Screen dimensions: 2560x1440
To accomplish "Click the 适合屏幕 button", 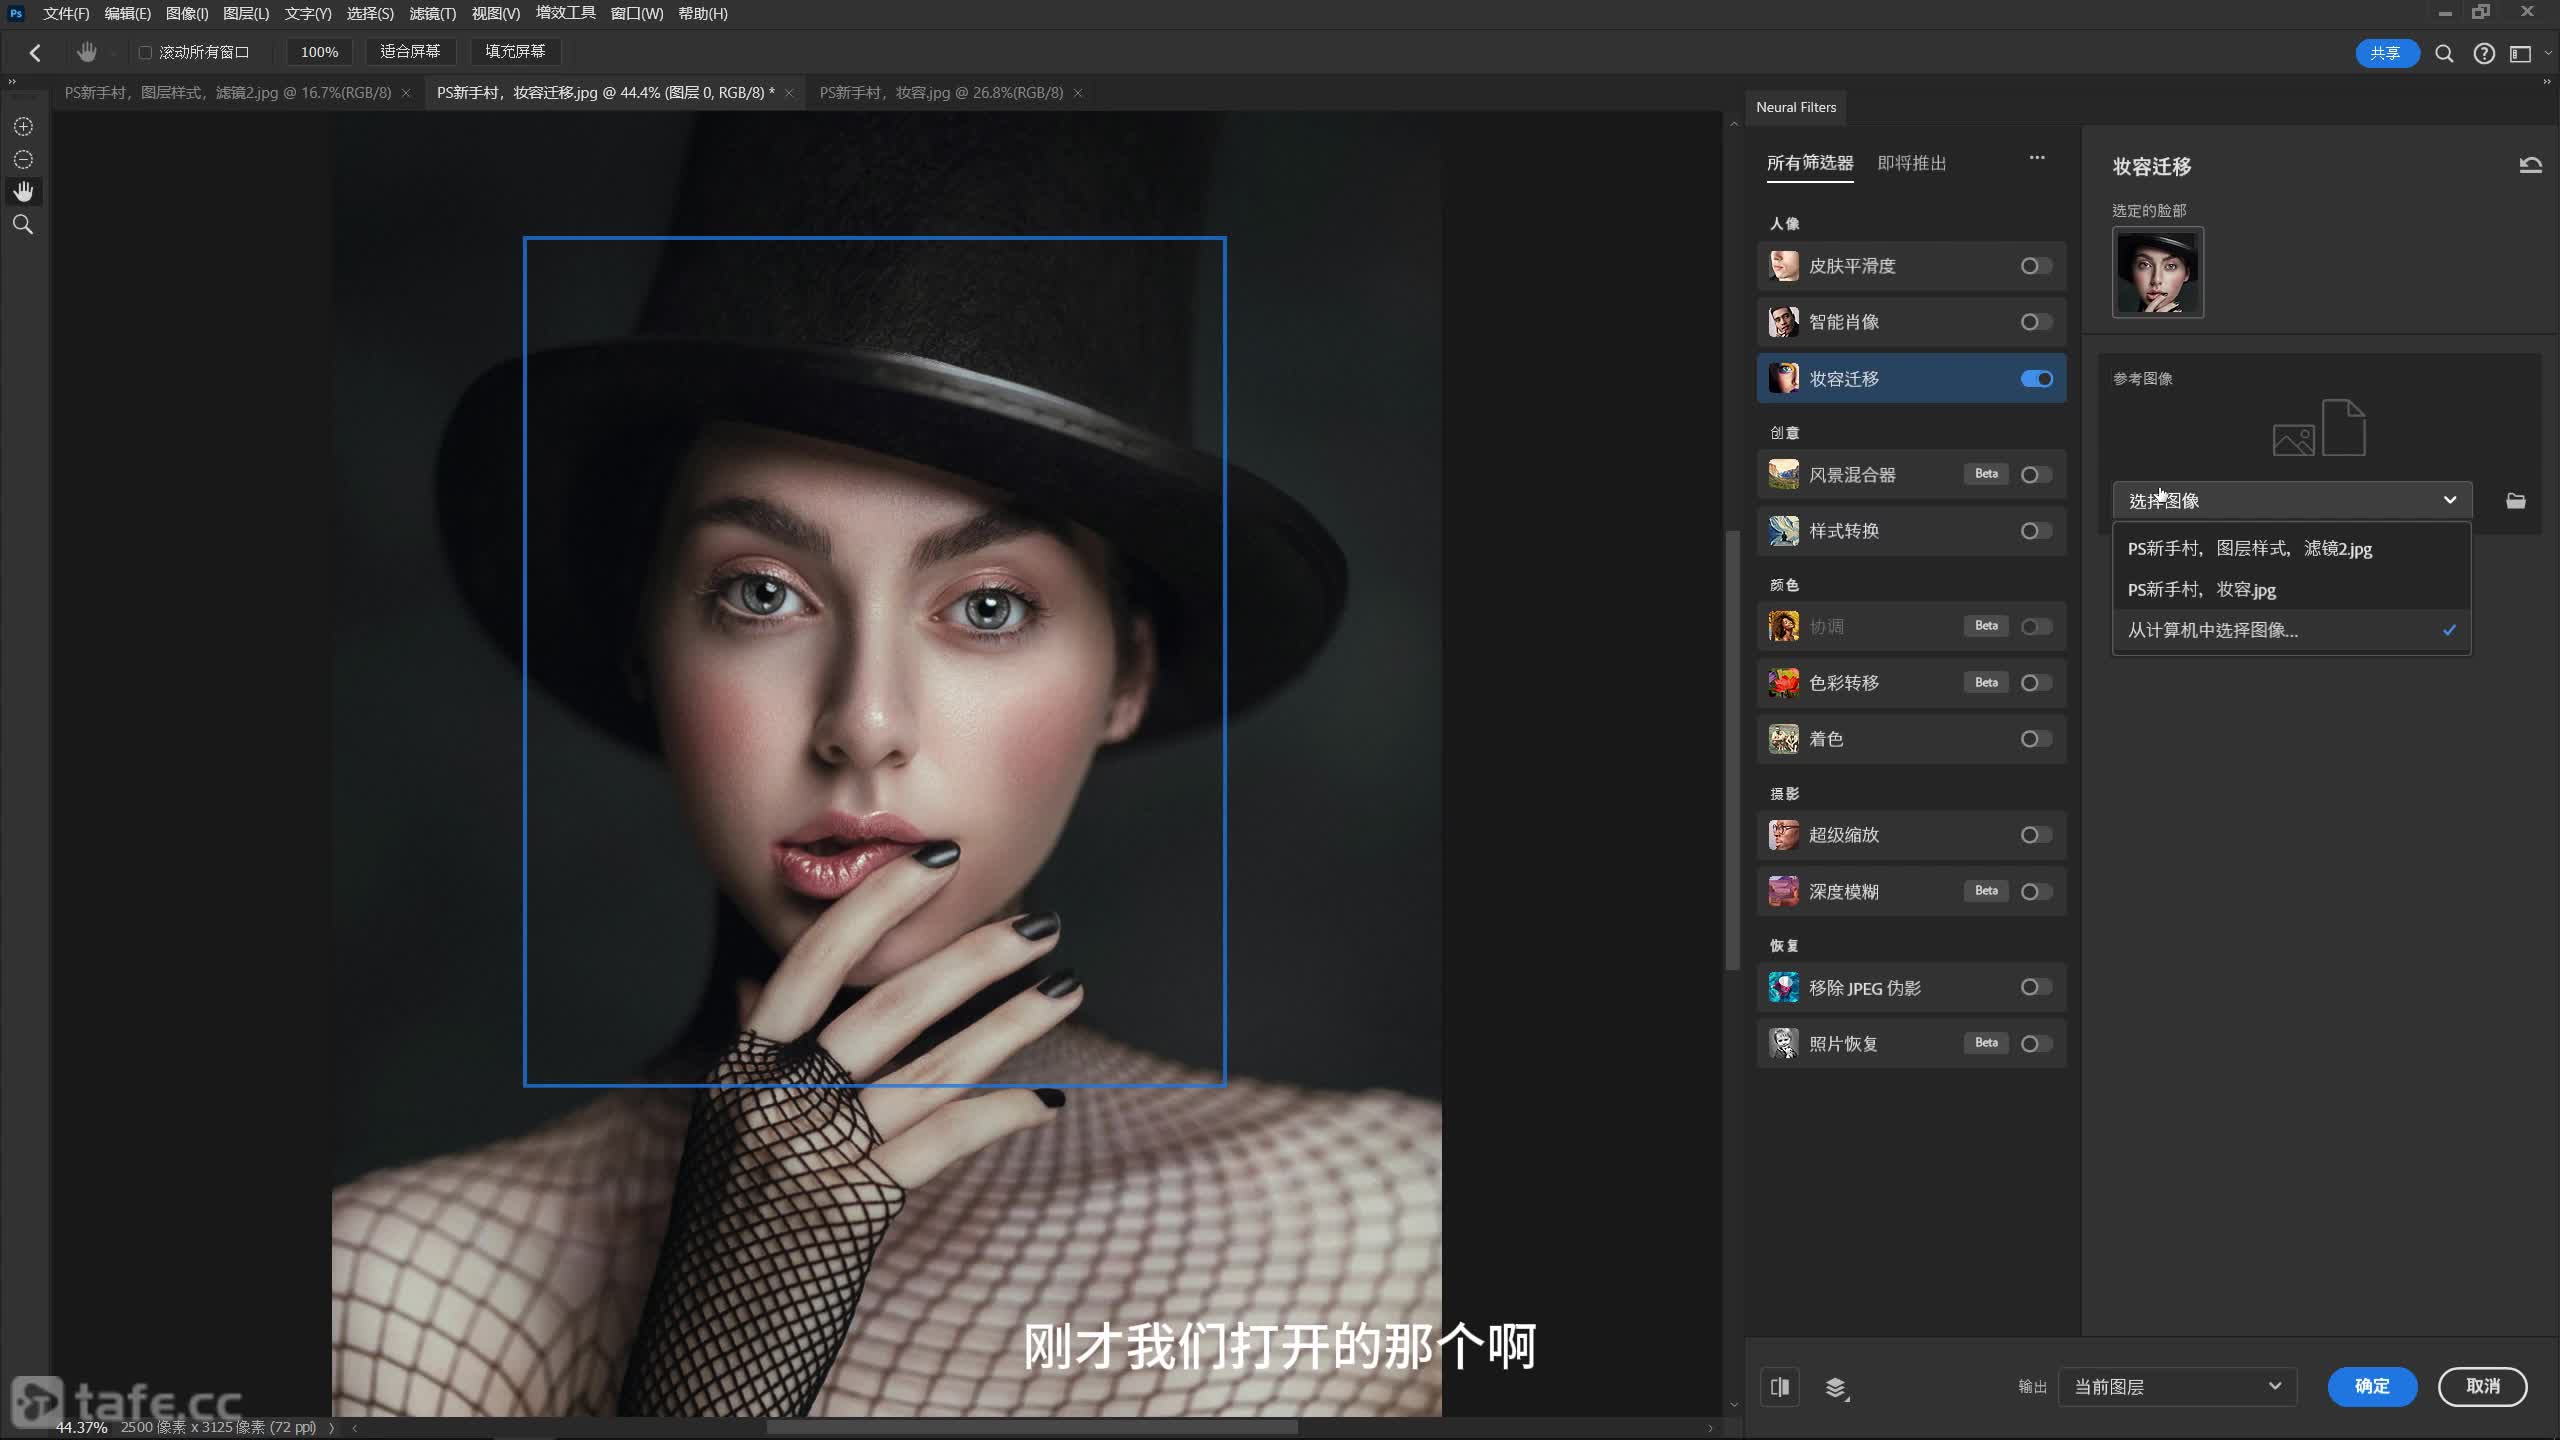I will coord(409,52).
